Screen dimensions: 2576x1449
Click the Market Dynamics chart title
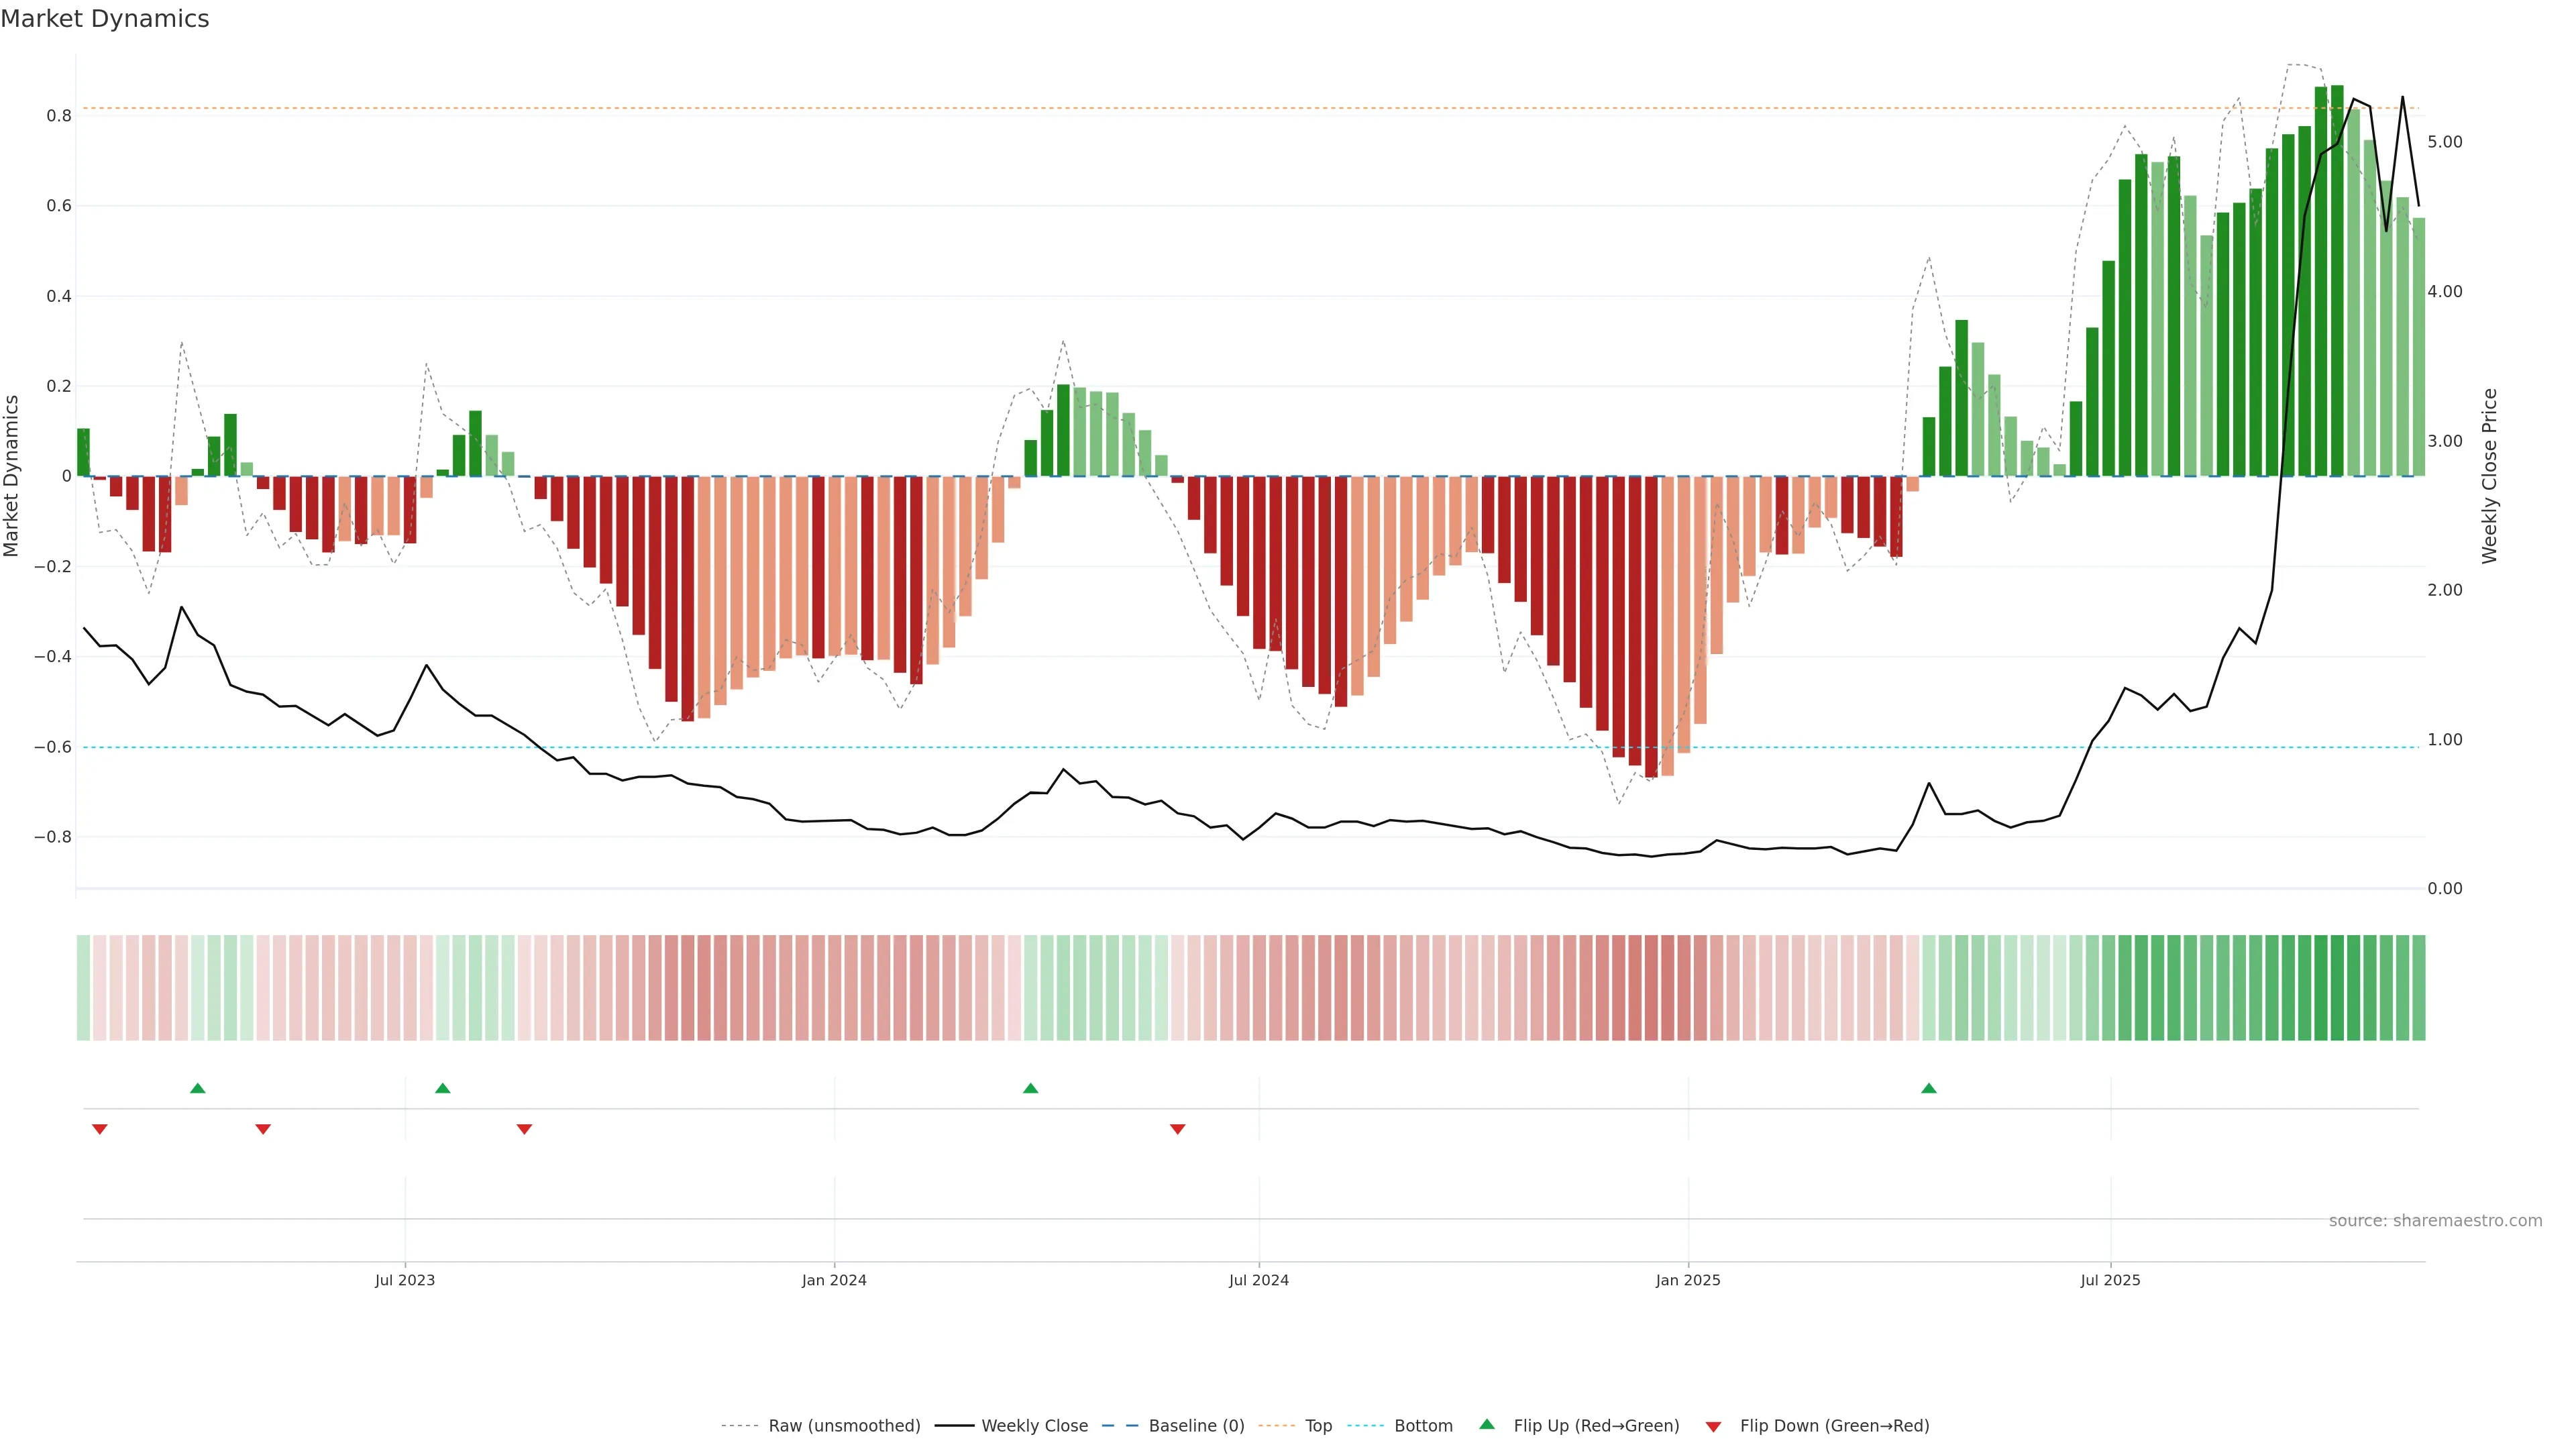coord(105,19)
